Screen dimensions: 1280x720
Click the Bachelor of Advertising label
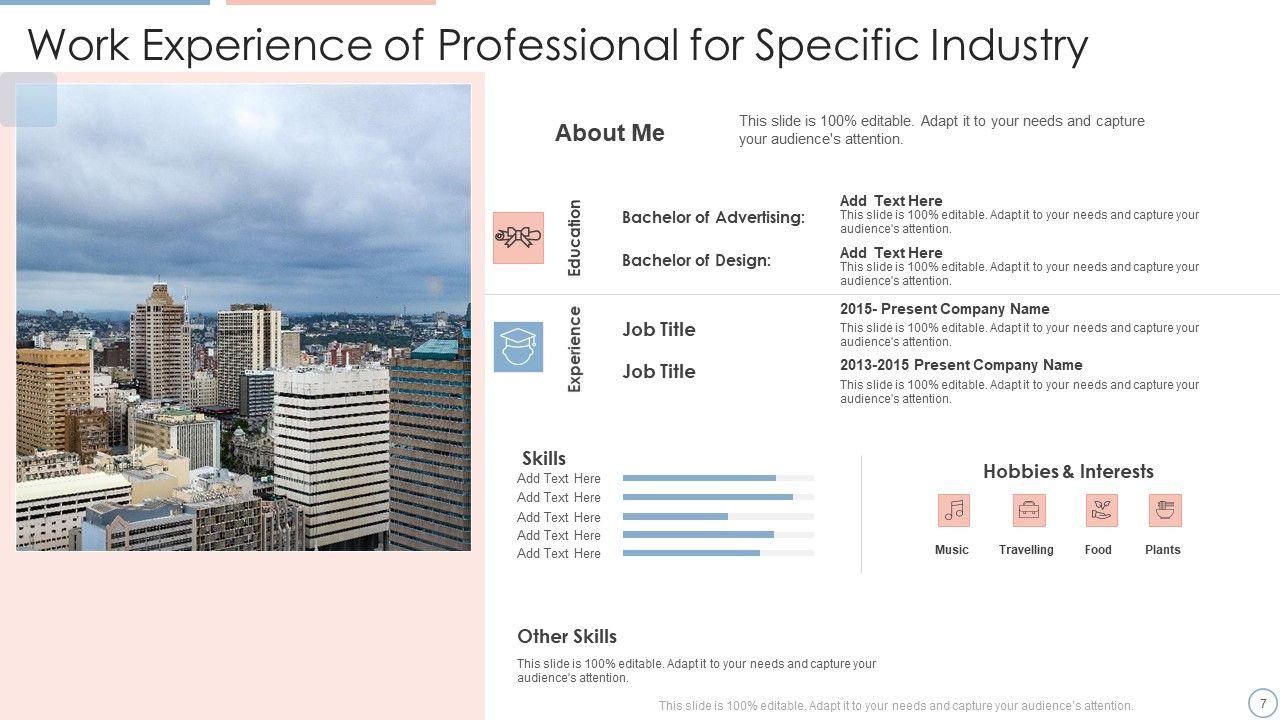click(x=713, y=217)
